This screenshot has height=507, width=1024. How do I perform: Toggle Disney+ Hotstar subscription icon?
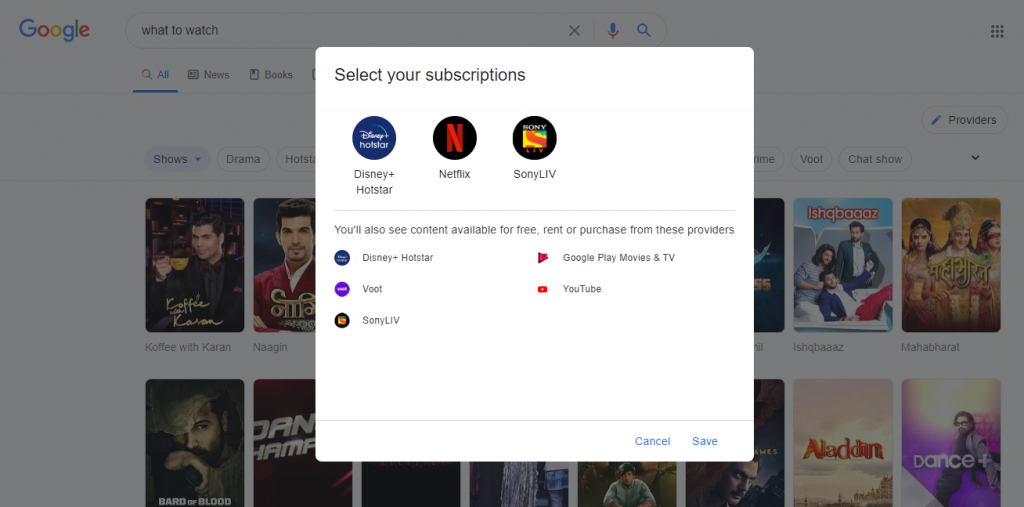pyautogui.click(x=374, y=138)
